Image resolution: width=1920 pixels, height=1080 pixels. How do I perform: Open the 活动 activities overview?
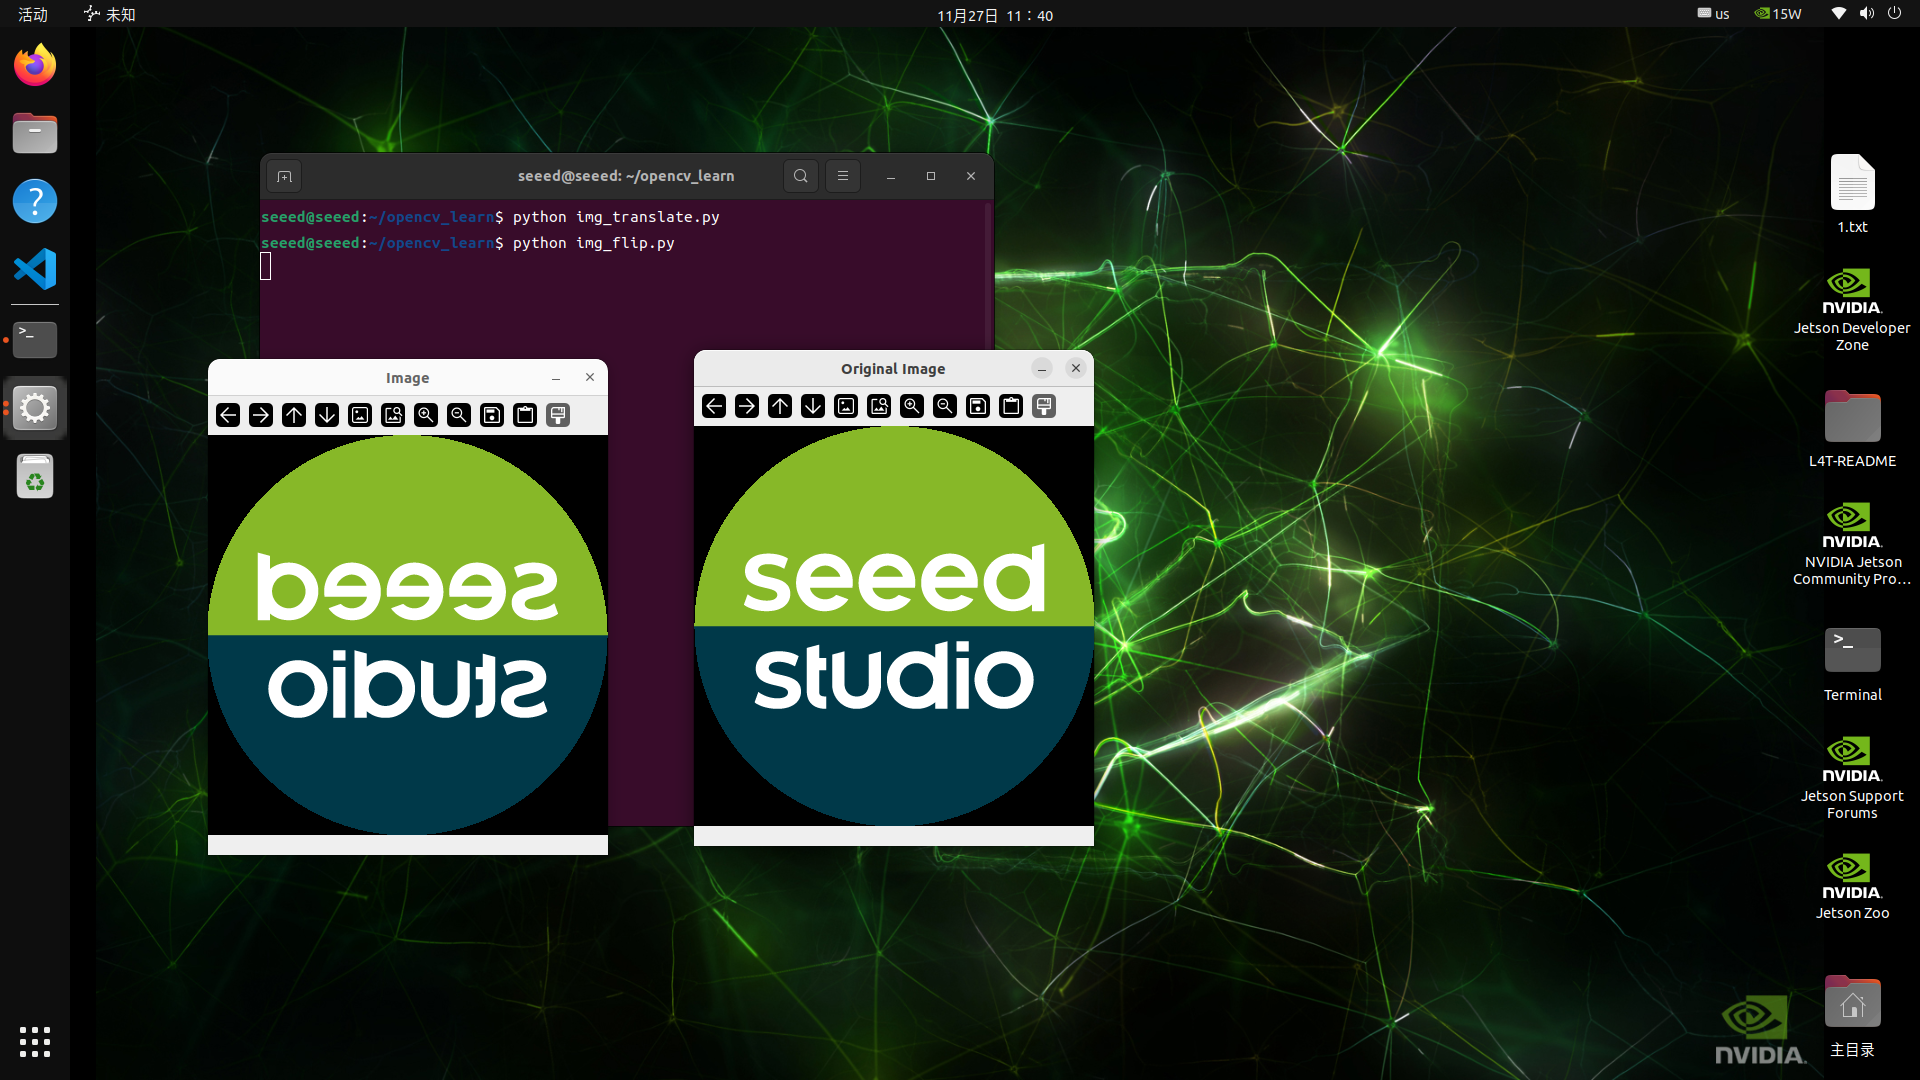point(33,14)
